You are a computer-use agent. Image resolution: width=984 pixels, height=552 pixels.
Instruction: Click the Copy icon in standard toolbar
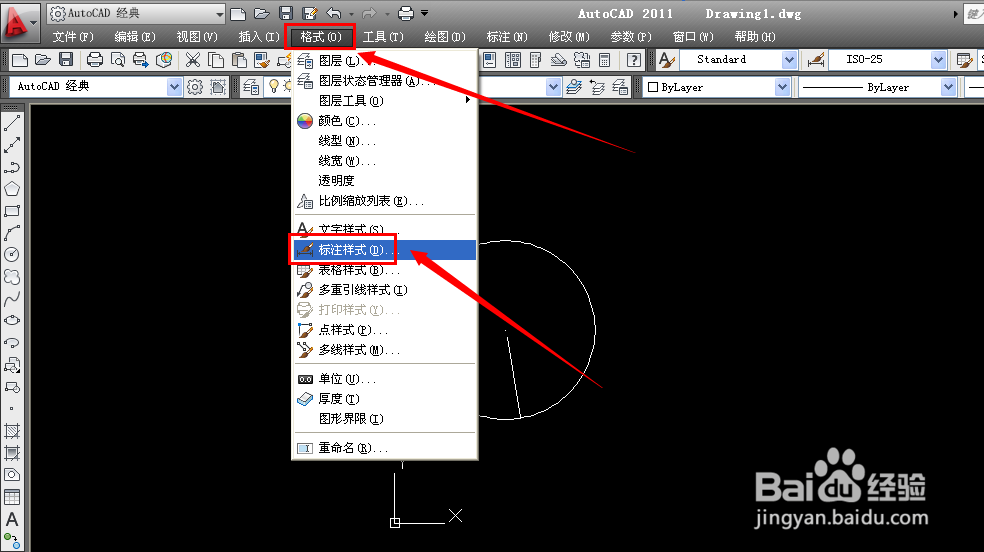[x=216, y=60]
